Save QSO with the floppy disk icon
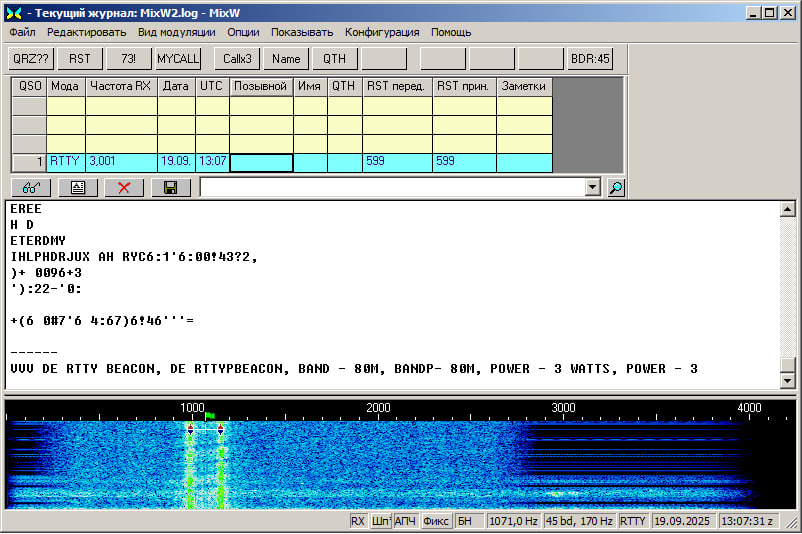This screenshot has width=802, height=534. [x=171, y=188]
